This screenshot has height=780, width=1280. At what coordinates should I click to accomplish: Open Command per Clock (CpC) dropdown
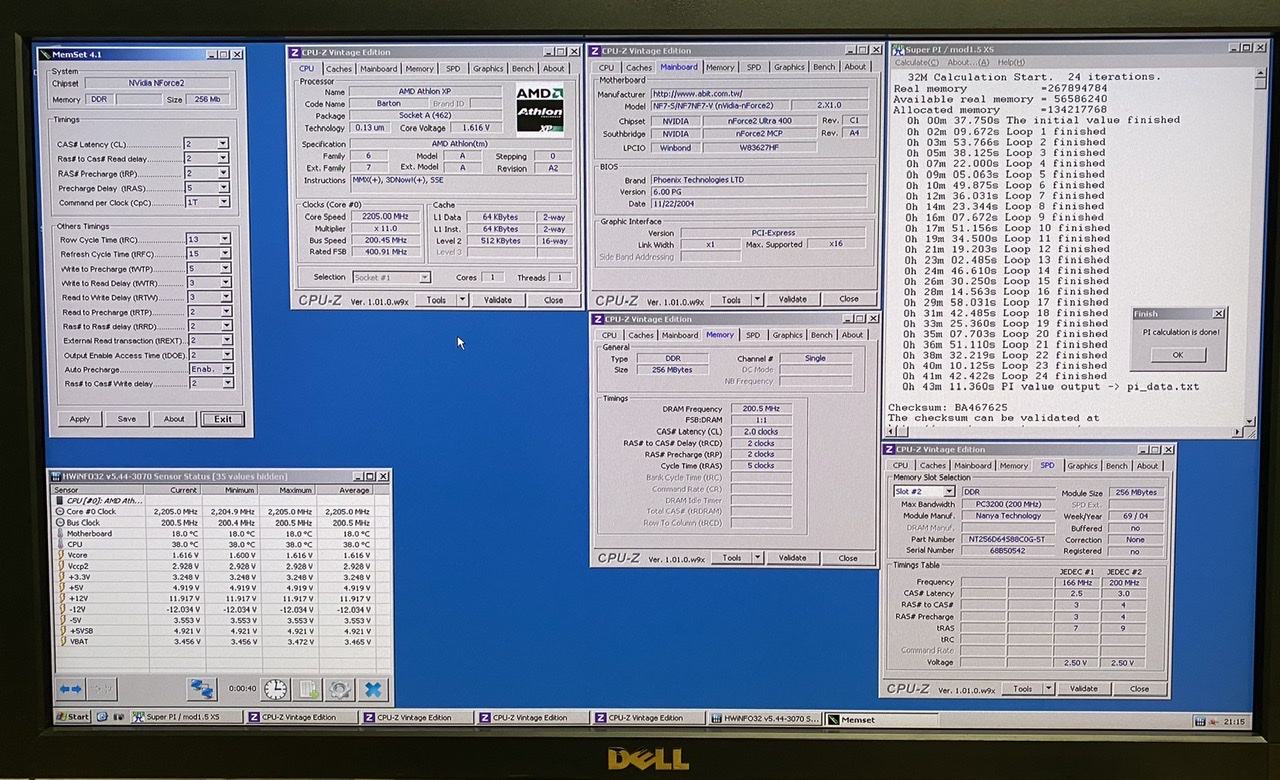coord(223,203)
